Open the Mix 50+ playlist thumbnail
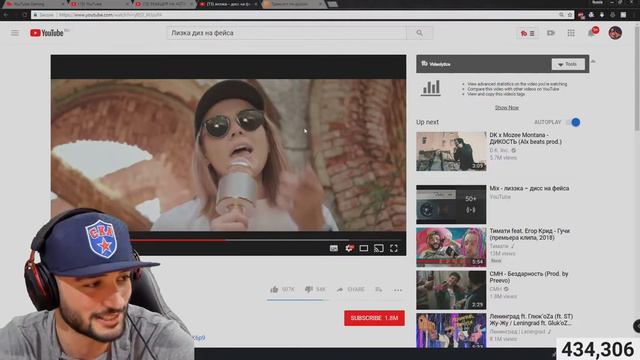The height and width of the screenshot is (360, 640). 451,204
